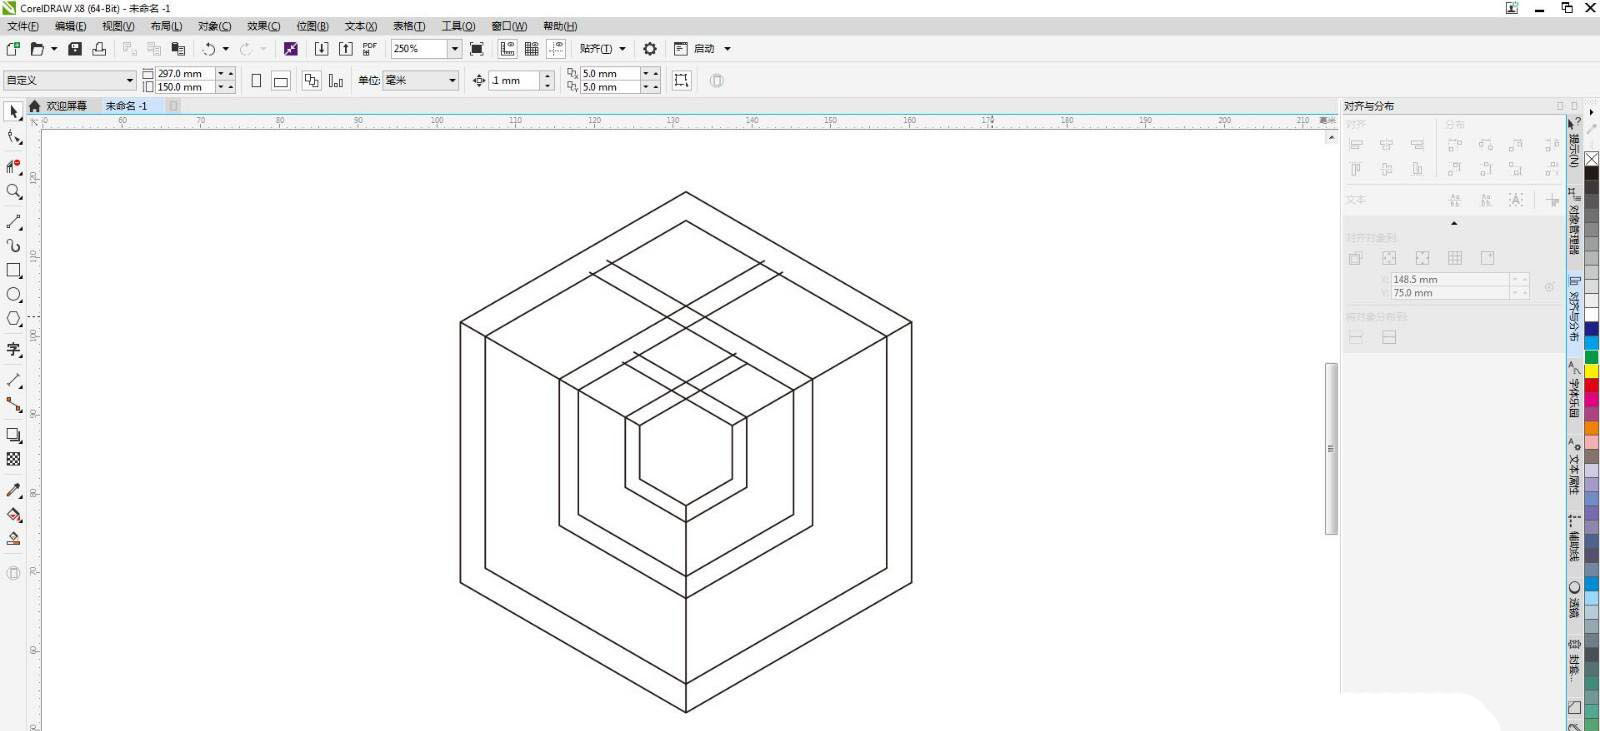Open the 贴齐(T) snap options

coord(602,49)
